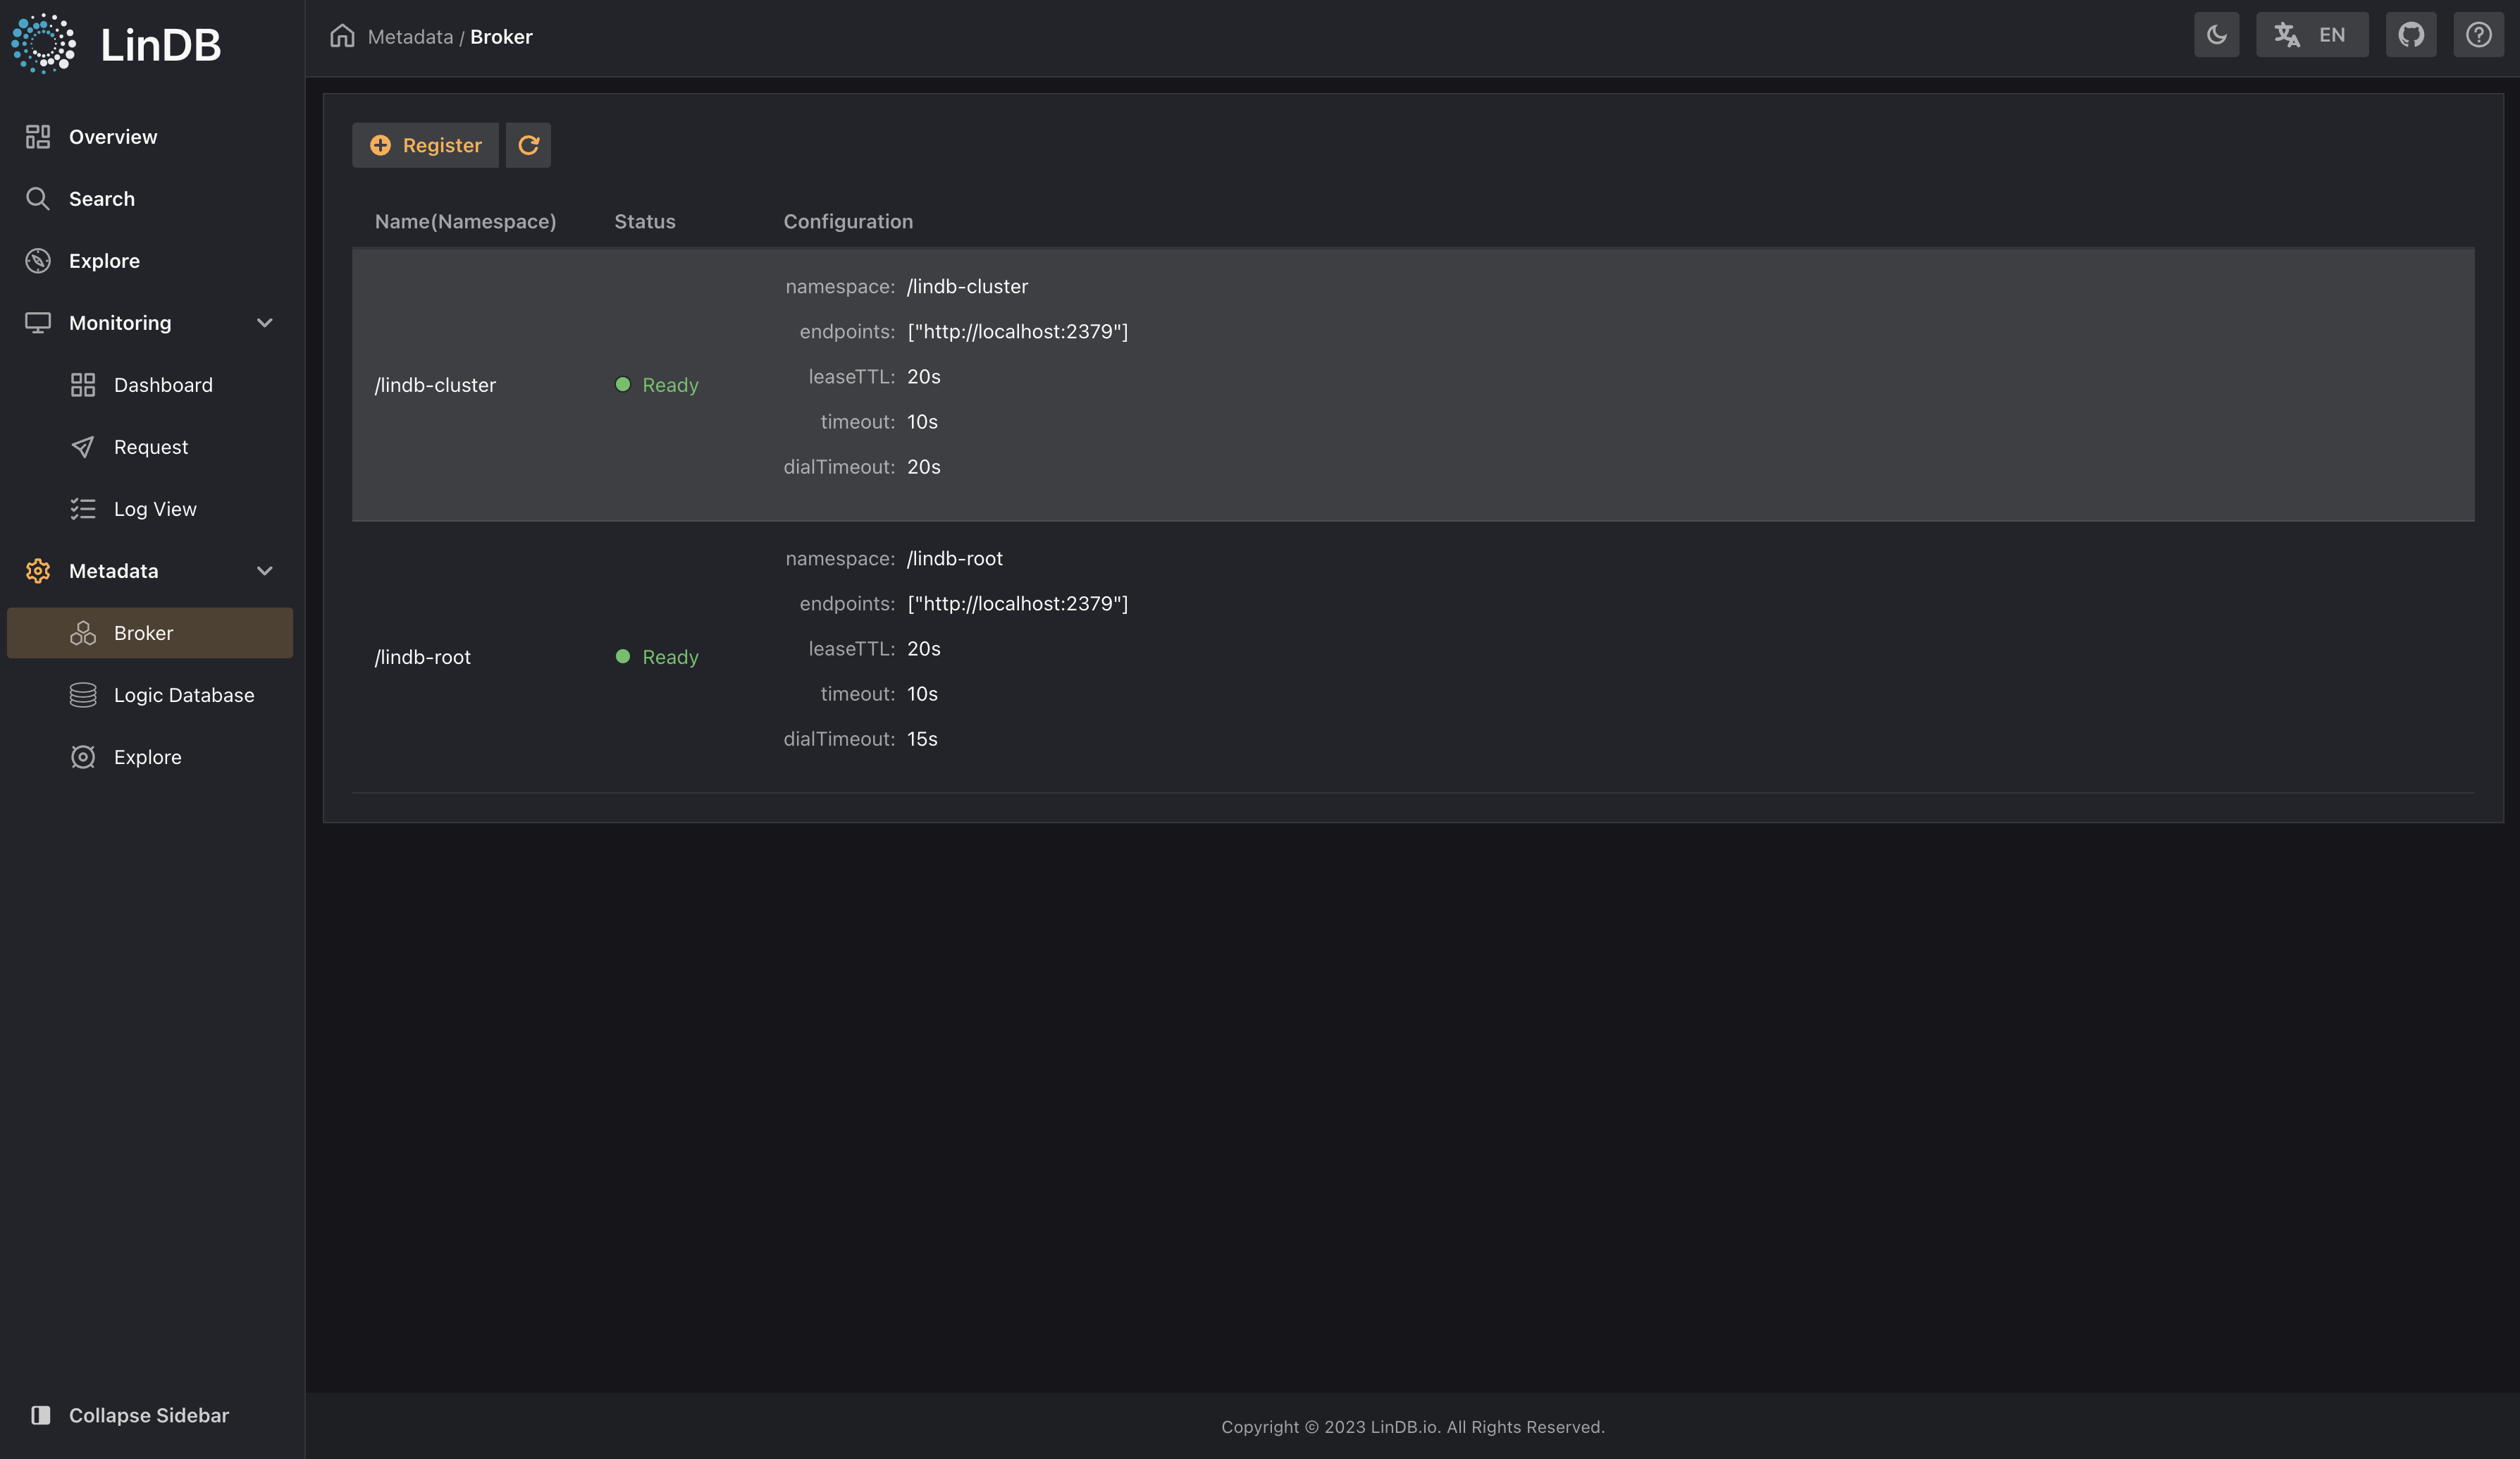
Task: Select Broker in the sidebar menu
Action: 143,632
